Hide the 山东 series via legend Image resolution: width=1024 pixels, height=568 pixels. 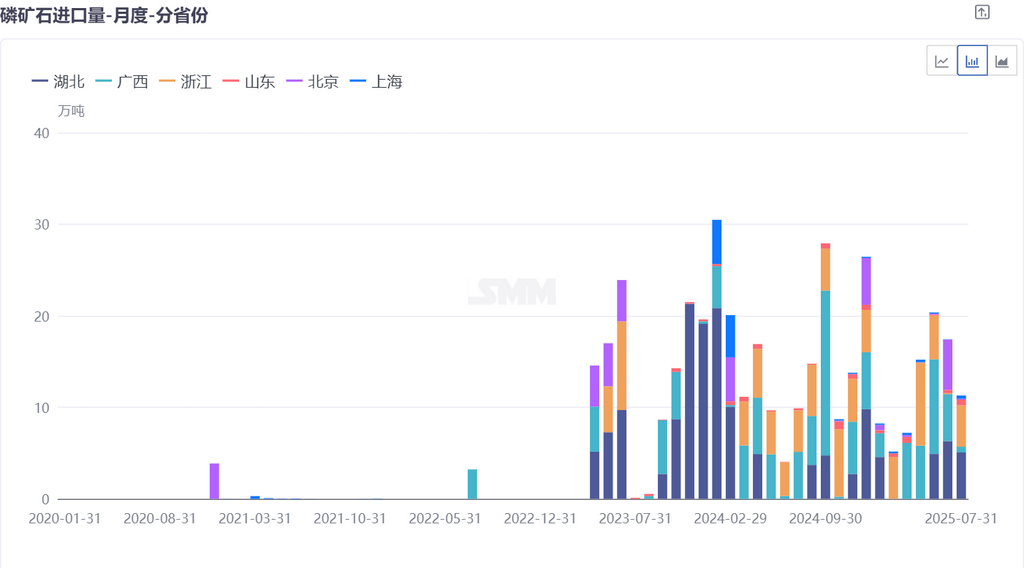pyautogui.click(x=249, y=82)
